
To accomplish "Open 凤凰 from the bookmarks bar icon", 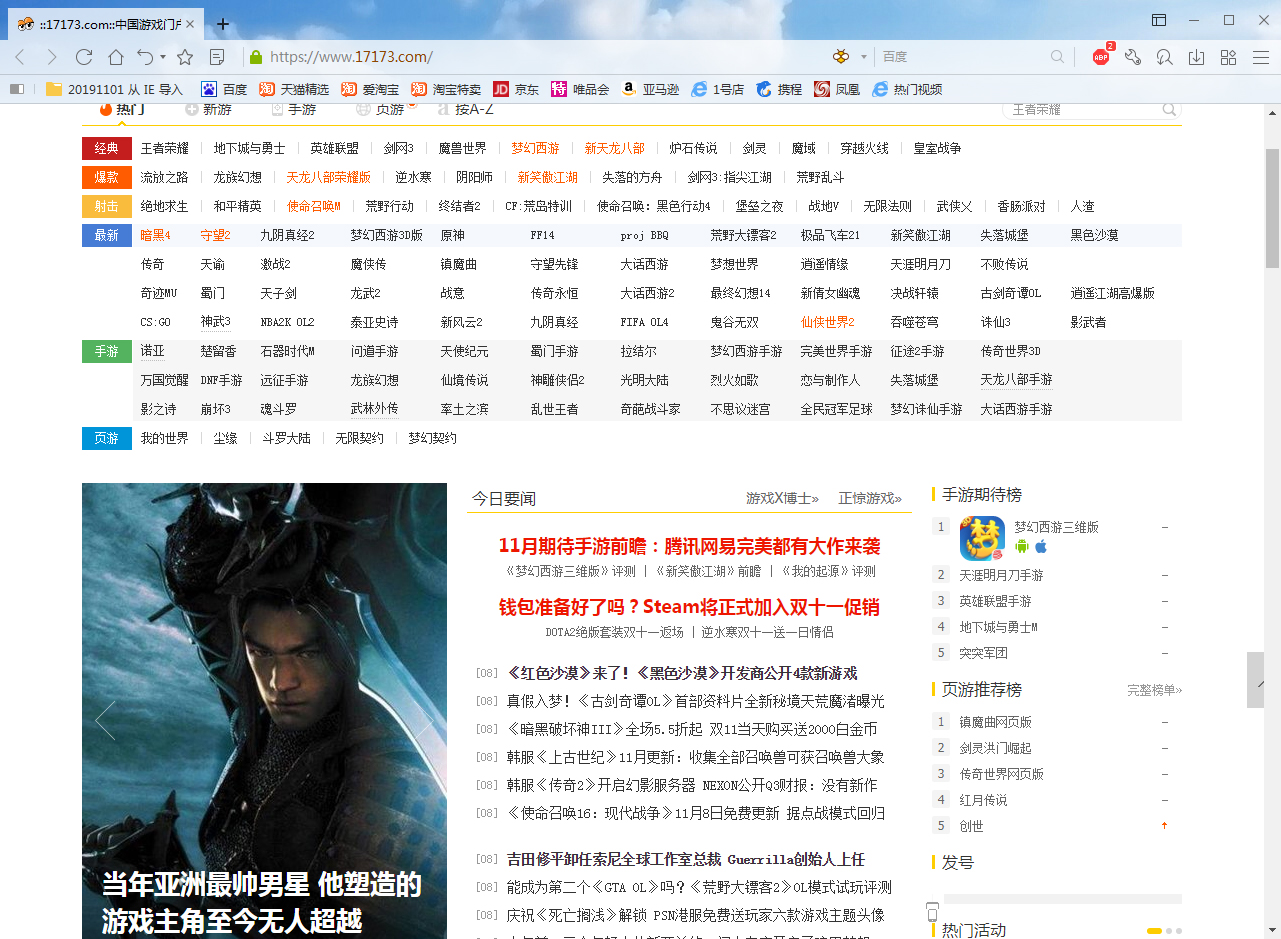I will point(837,88).
